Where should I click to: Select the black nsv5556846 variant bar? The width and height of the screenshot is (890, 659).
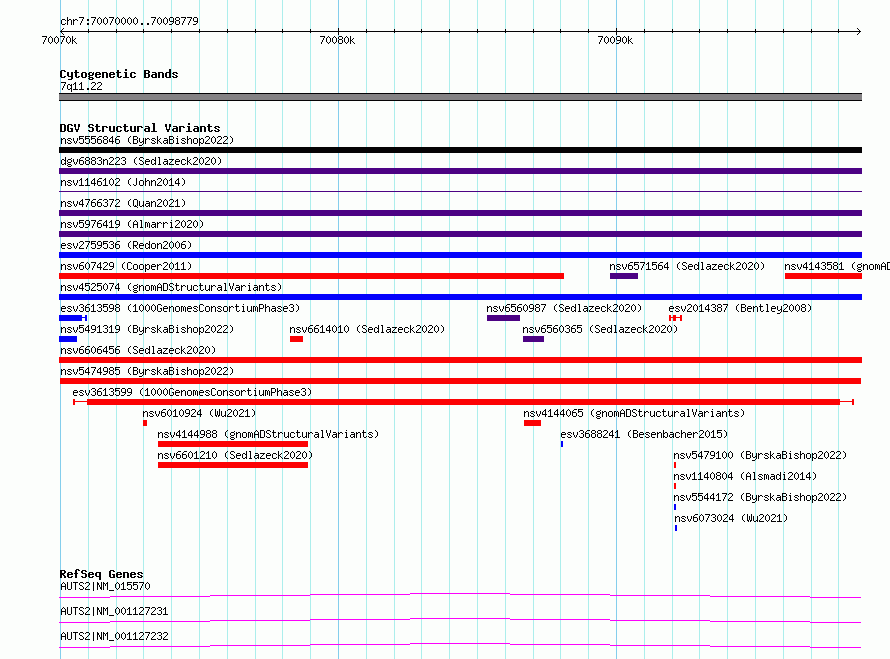click(460, 150)
